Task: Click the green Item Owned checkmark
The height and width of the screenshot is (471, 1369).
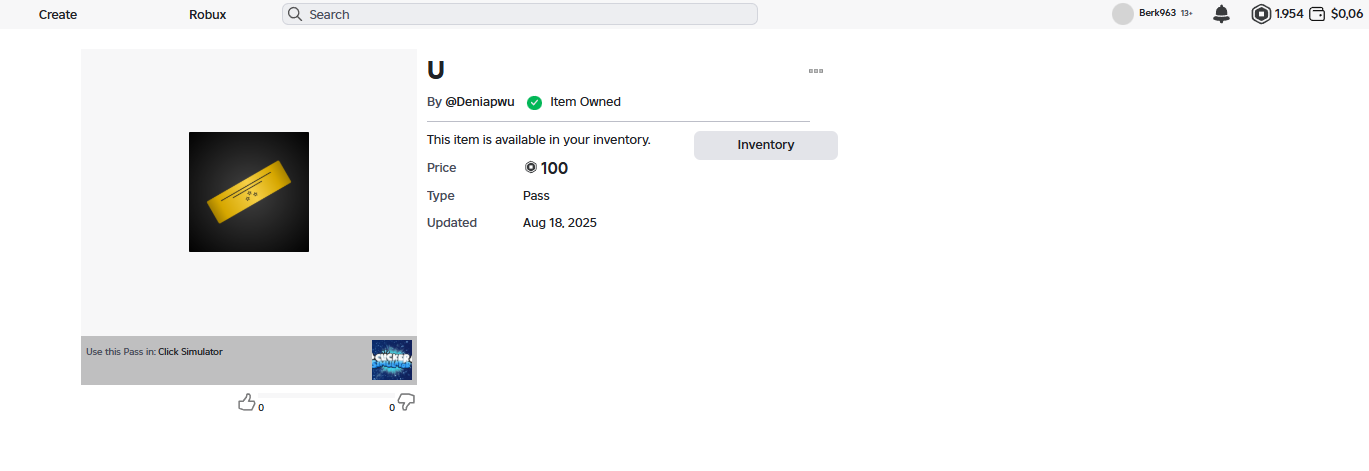Action: pos(534,102)
